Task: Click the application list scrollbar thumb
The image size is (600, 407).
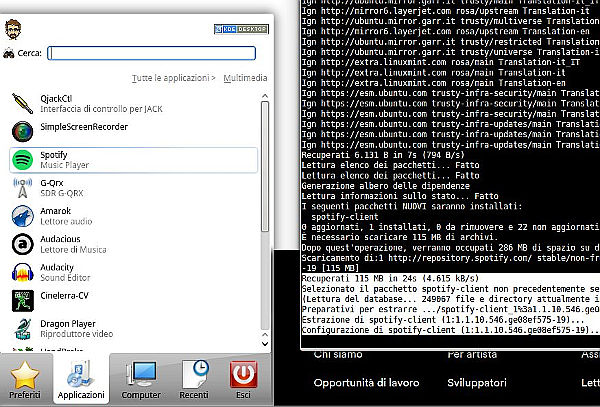Action: (x=265, y=166)
